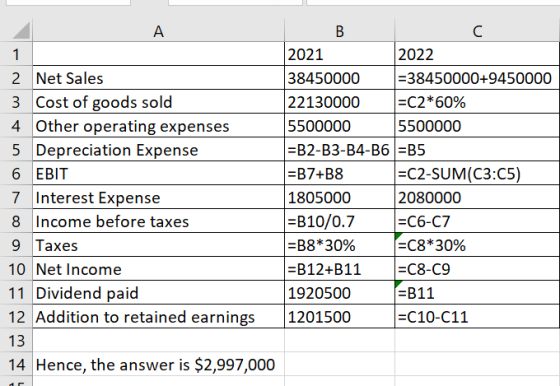This screenshot has height=386, width=560.
Task: Select row 1 header
Action: pyautogui.click(x=16, y=55)
